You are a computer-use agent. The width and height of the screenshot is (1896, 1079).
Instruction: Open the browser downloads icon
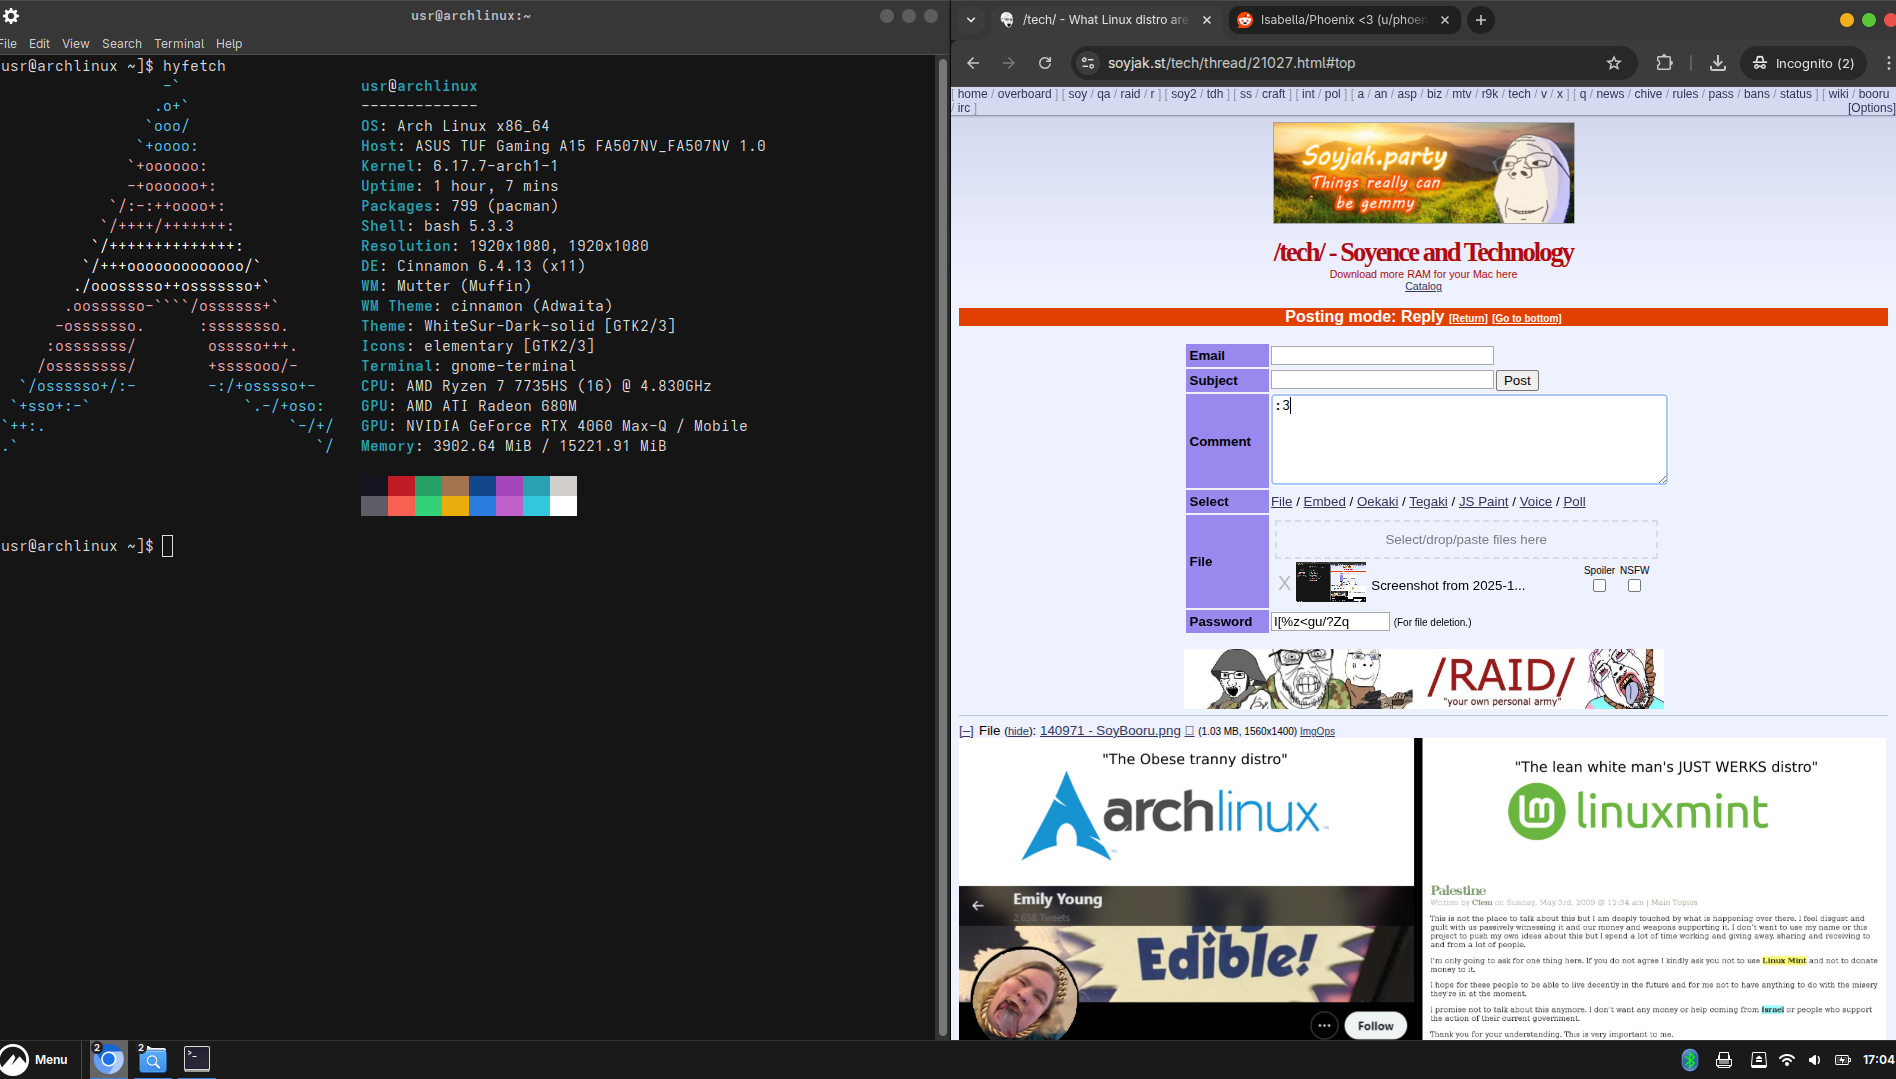[x=1717, y=63]
